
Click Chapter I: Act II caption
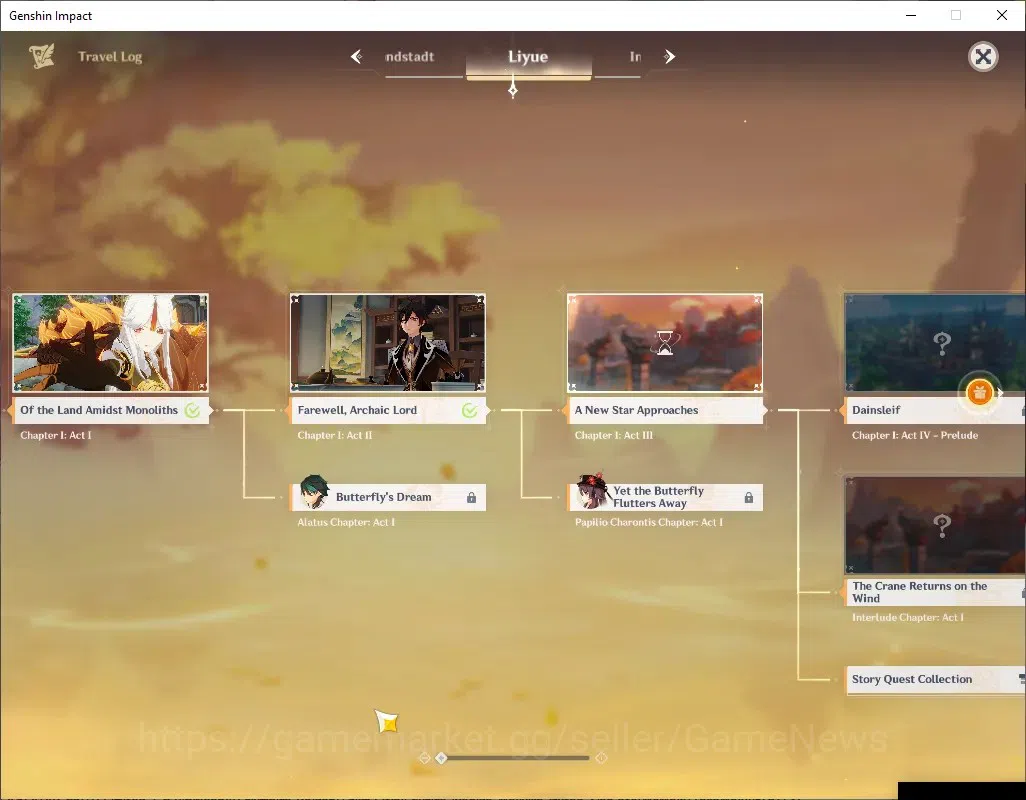[335, 435]
